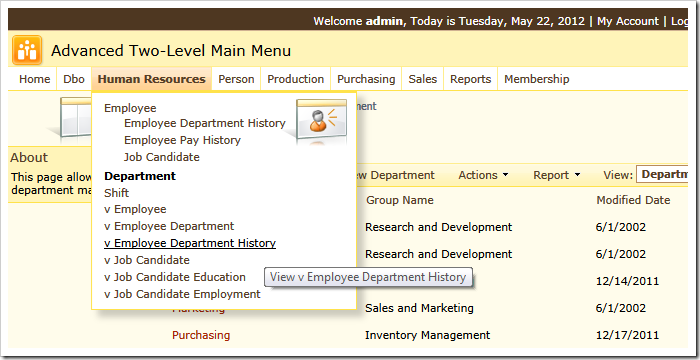Screen dimensions: 700x360
Task: Open the Dbo menu tab
Action: point(74,79)
